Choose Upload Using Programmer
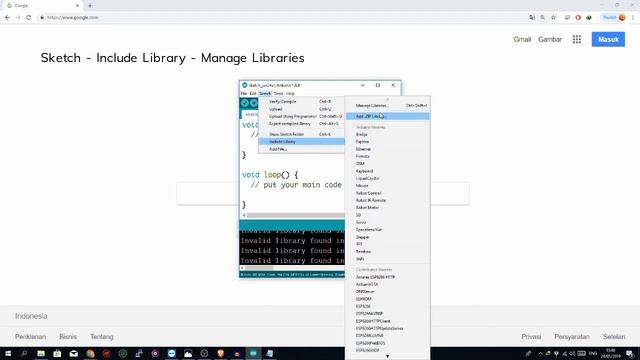 click(x=302, y=116)
